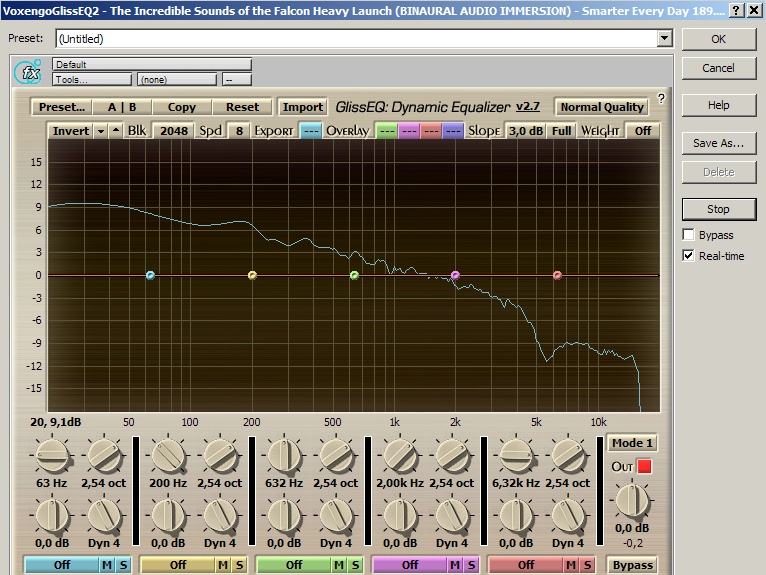The image size is (766, 575).
Task: Select the green overlay spectrum slot
Action: pyautogui.click(x=386, y=131)
